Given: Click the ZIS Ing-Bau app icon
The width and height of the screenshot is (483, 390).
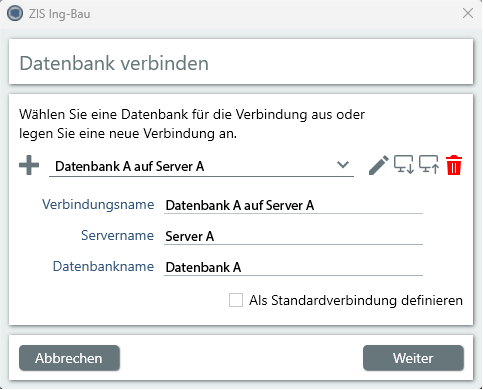Looking at the screenshot, I should click(15, 13).
